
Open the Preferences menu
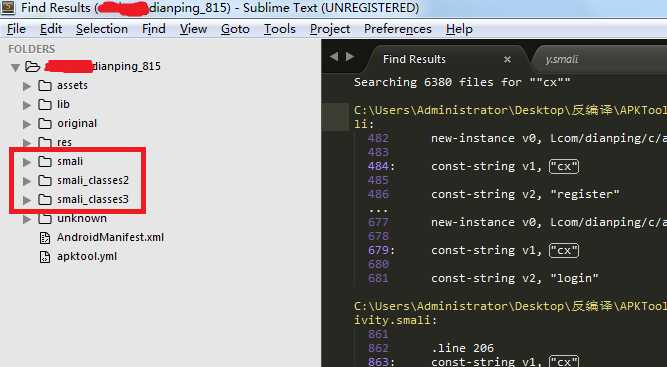tap(398, 29)
